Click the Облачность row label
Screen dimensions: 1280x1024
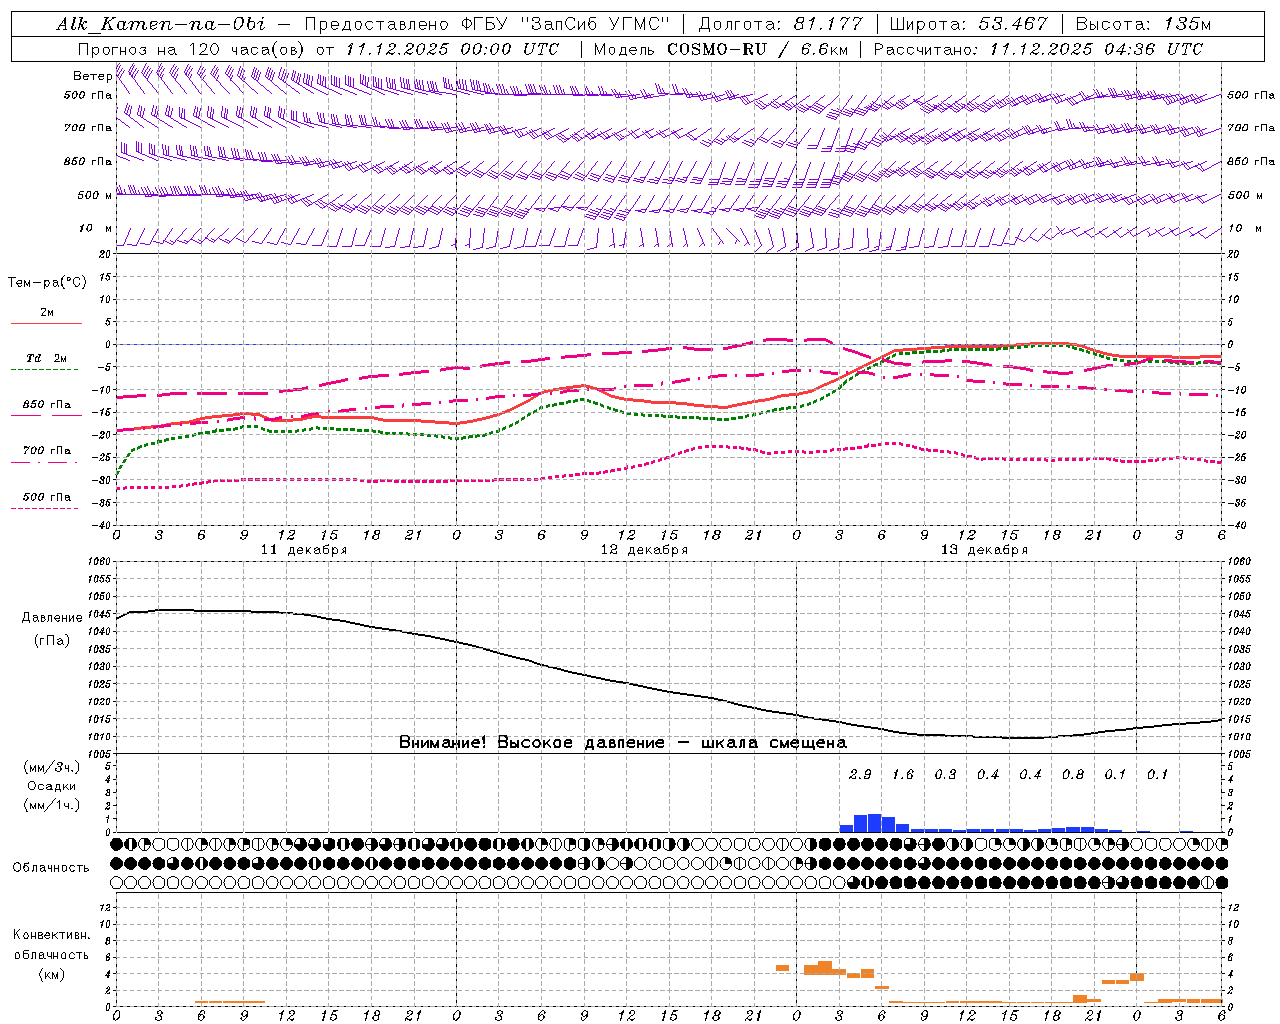point(51,867)
